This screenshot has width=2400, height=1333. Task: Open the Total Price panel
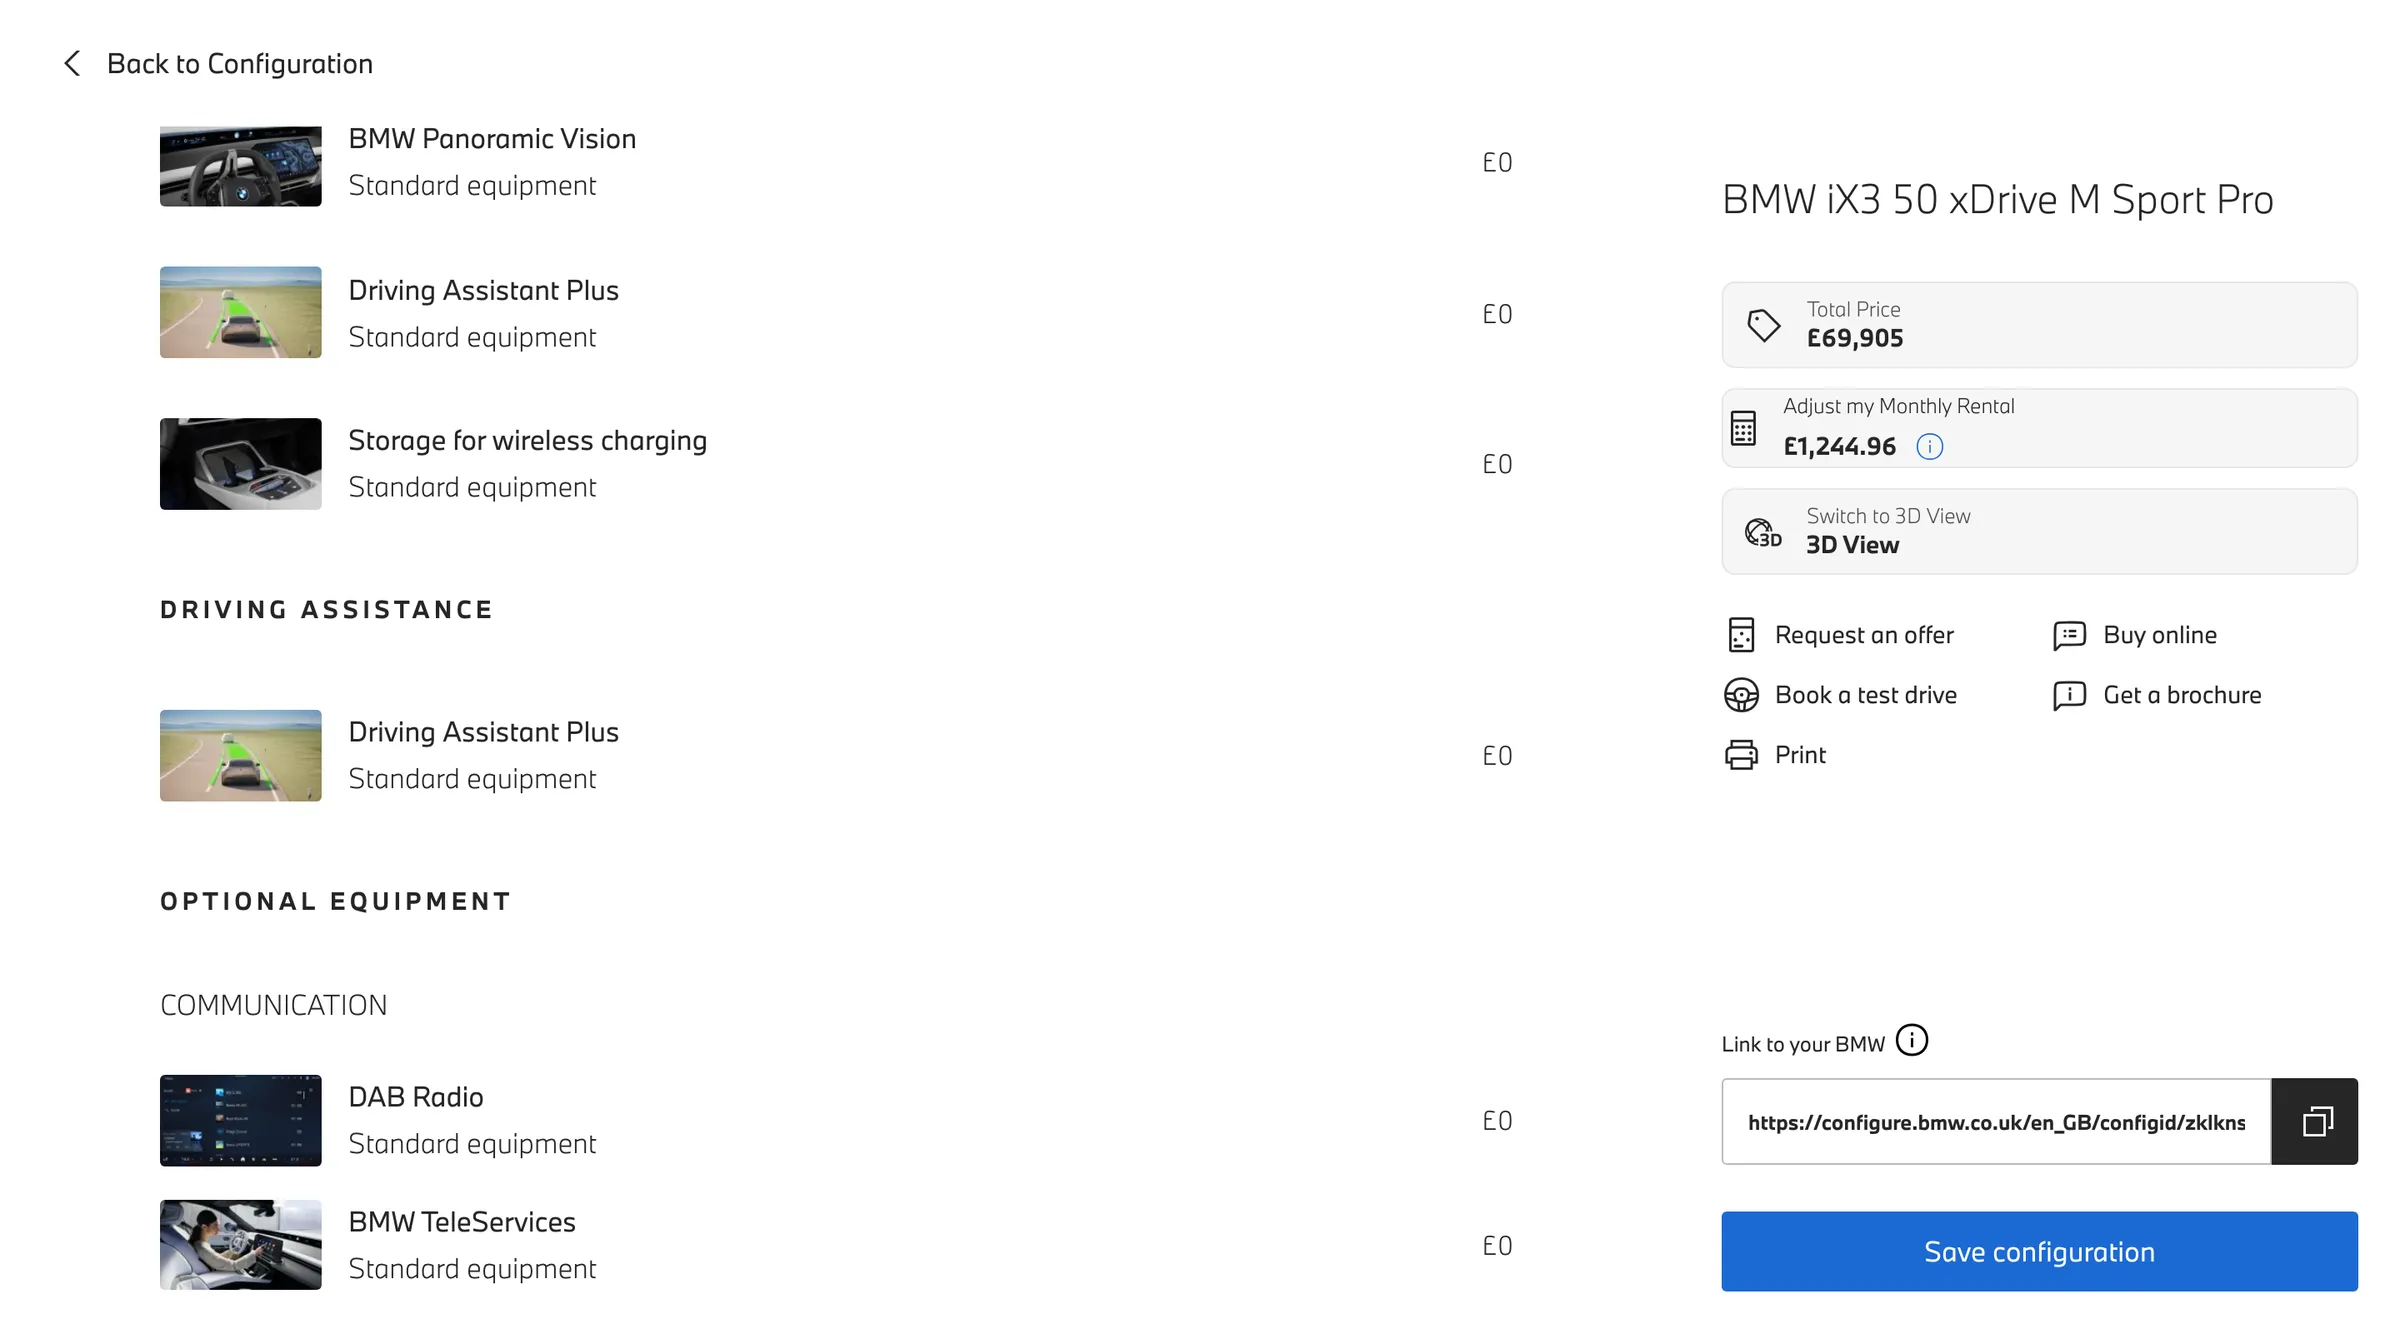coord(2039,324)
